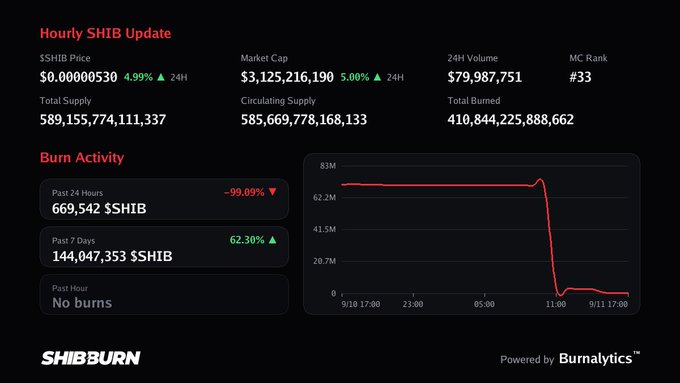Select the SHIB price $0.00000530
The image size is (680, 383).
[x=78, y=77]
